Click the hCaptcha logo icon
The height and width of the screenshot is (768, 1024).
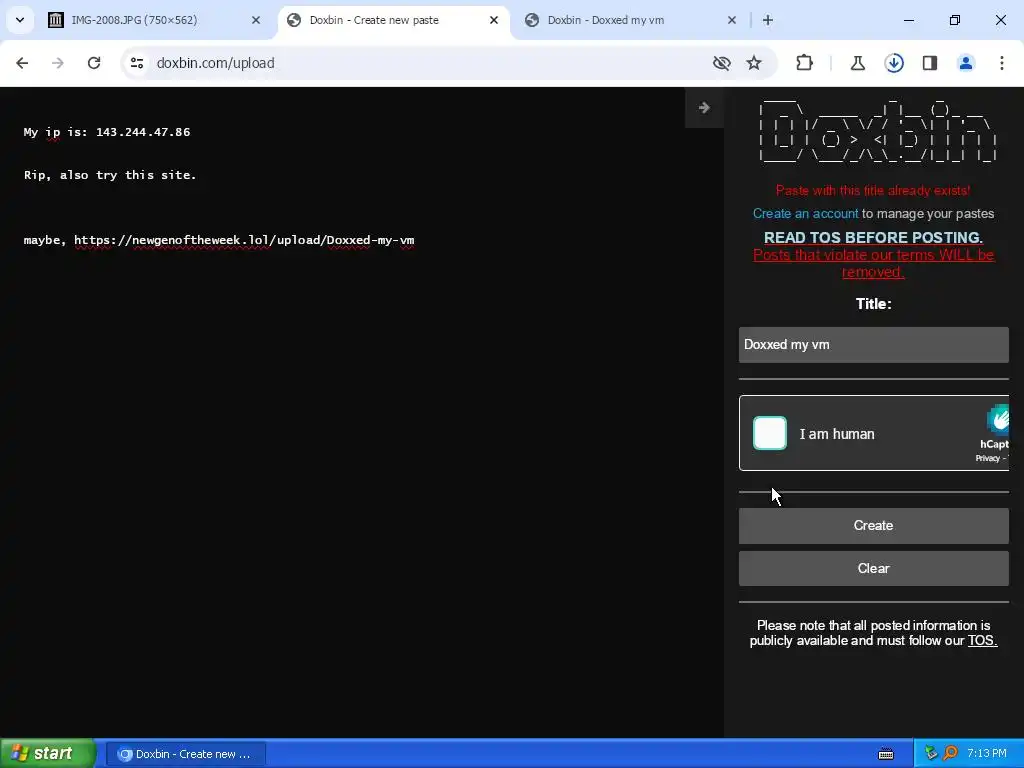point(999,419)
